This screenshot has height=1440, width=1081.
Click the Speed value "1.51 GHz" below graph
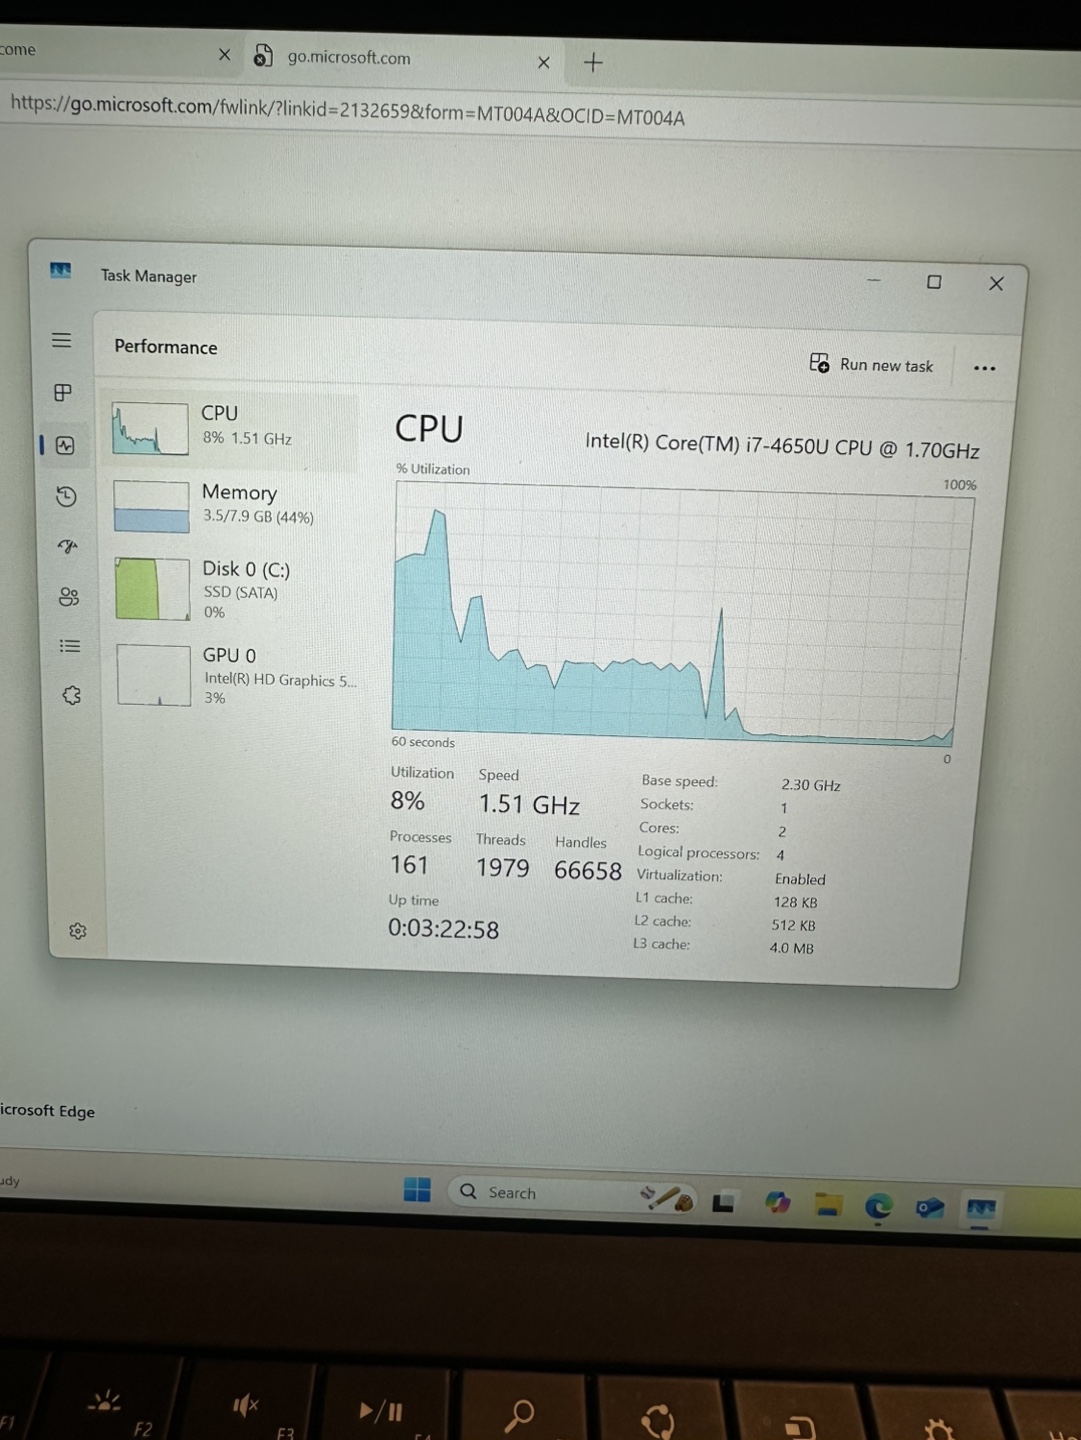coord(529,805)
